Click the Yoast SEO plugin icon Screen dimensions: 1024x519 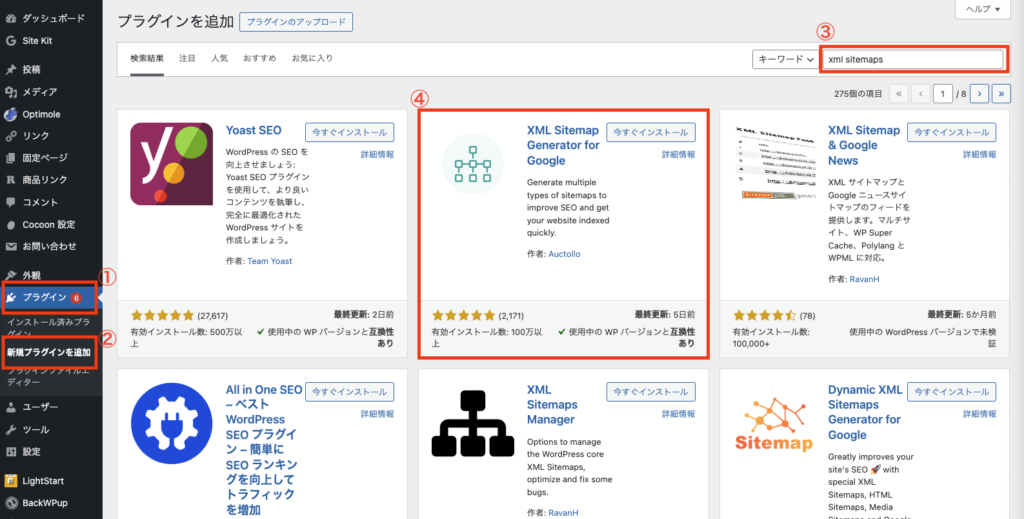171,164
